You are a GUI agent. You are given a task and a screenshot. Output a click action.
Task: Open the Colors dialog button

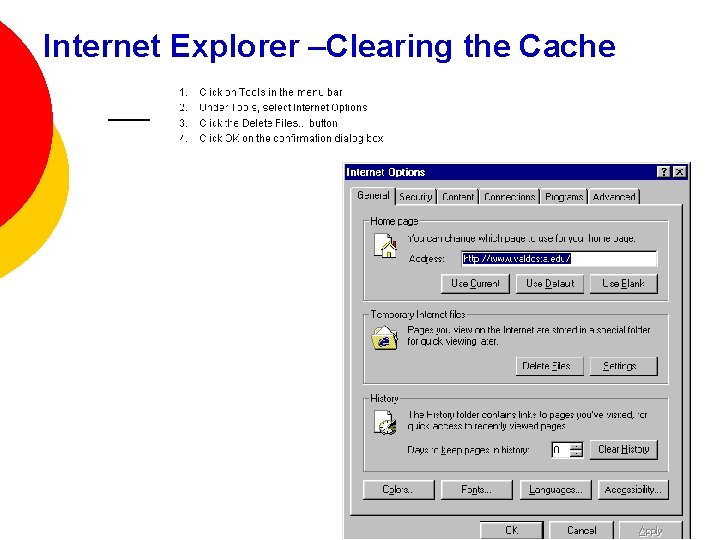pyautogui.click(x=399, y=489)
